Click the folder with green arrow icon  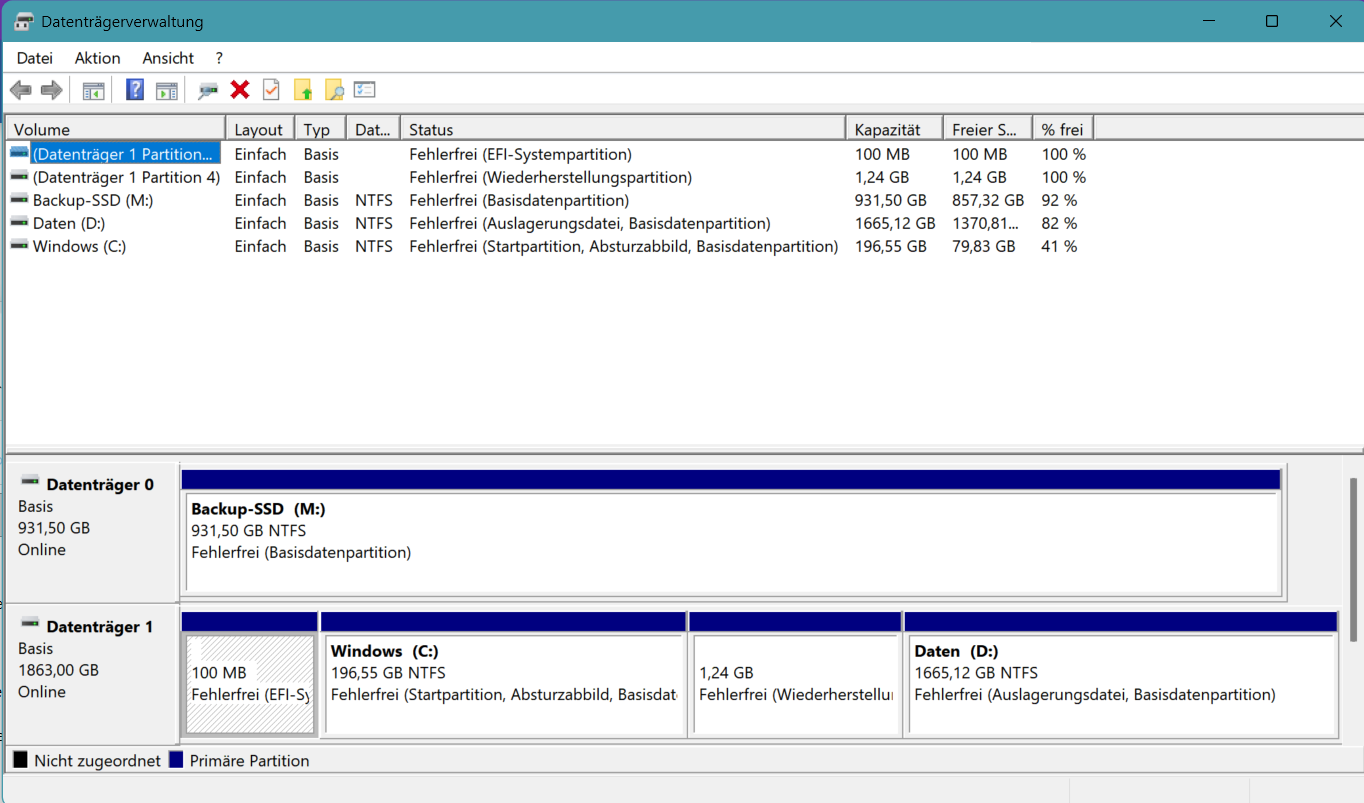coord(303,90)
